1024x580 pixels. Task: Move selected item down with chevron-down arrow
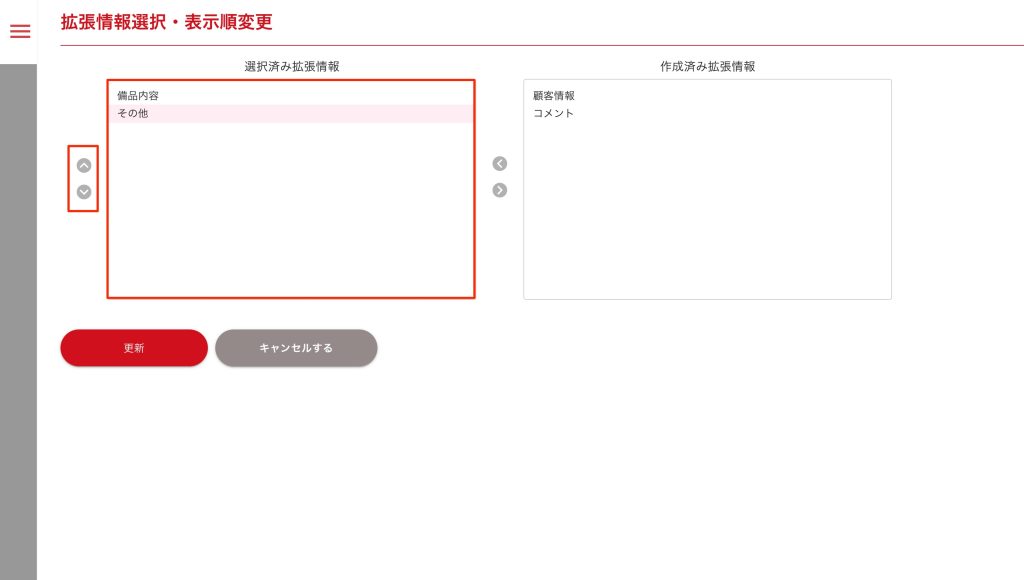[x=84, y=192]
